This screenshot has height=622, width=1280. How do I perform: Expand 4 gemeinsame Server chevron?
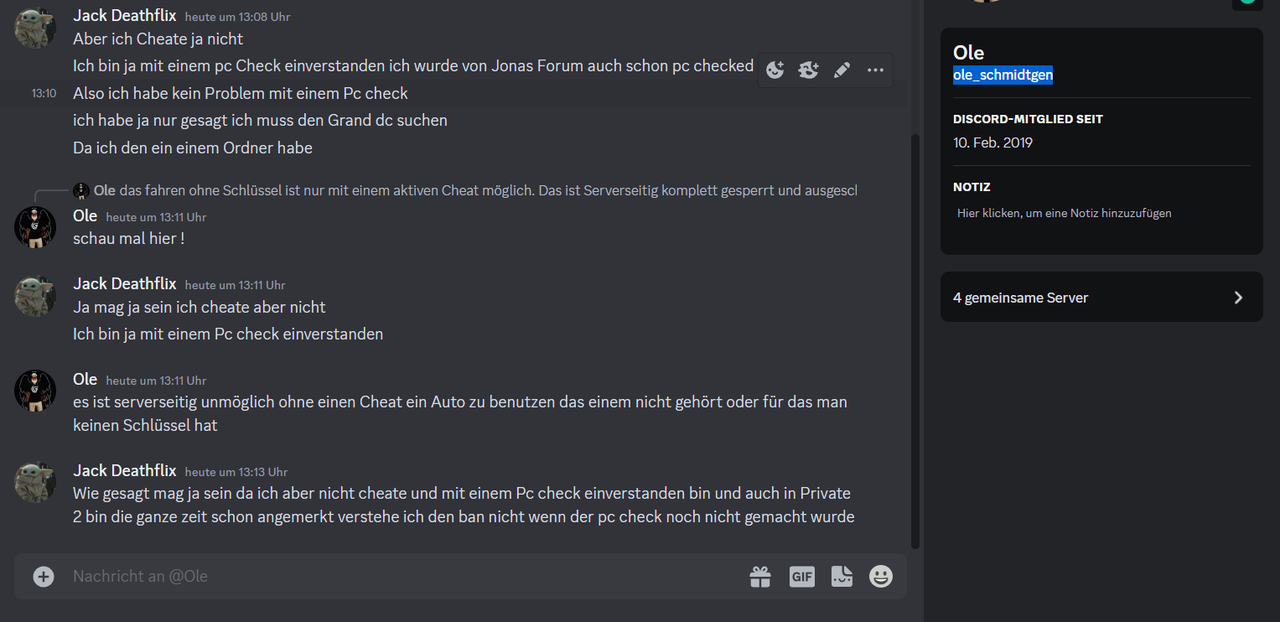point(1238,297)
